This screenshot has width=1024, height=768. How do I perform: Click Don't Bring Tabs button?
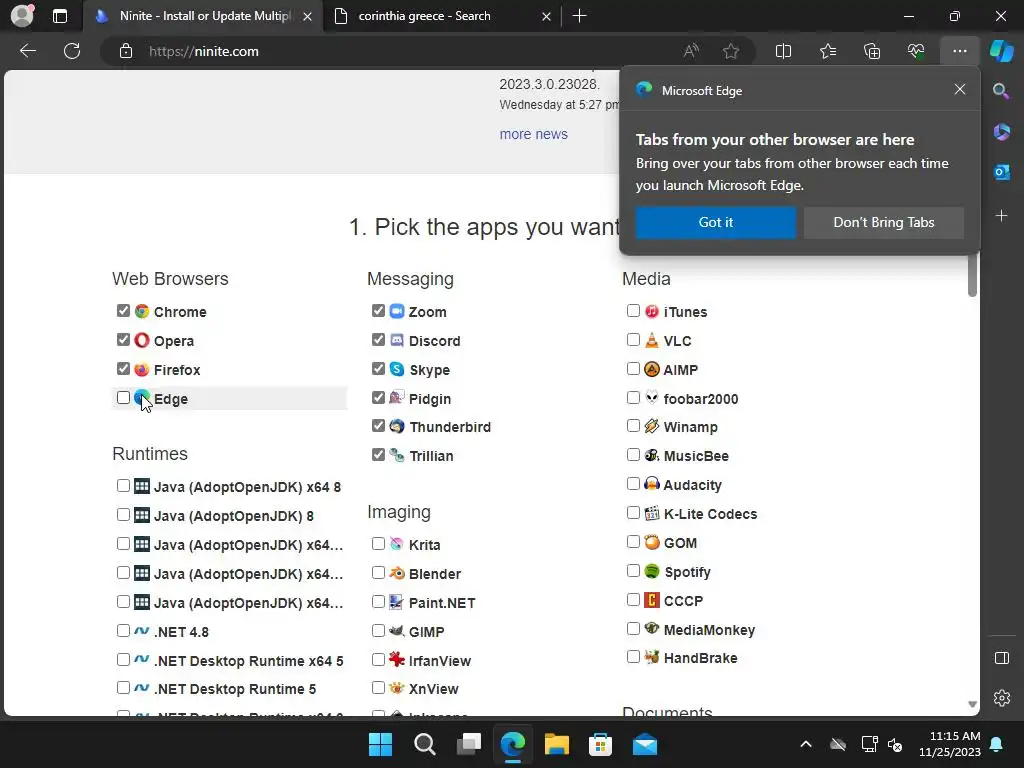(884, 222)
